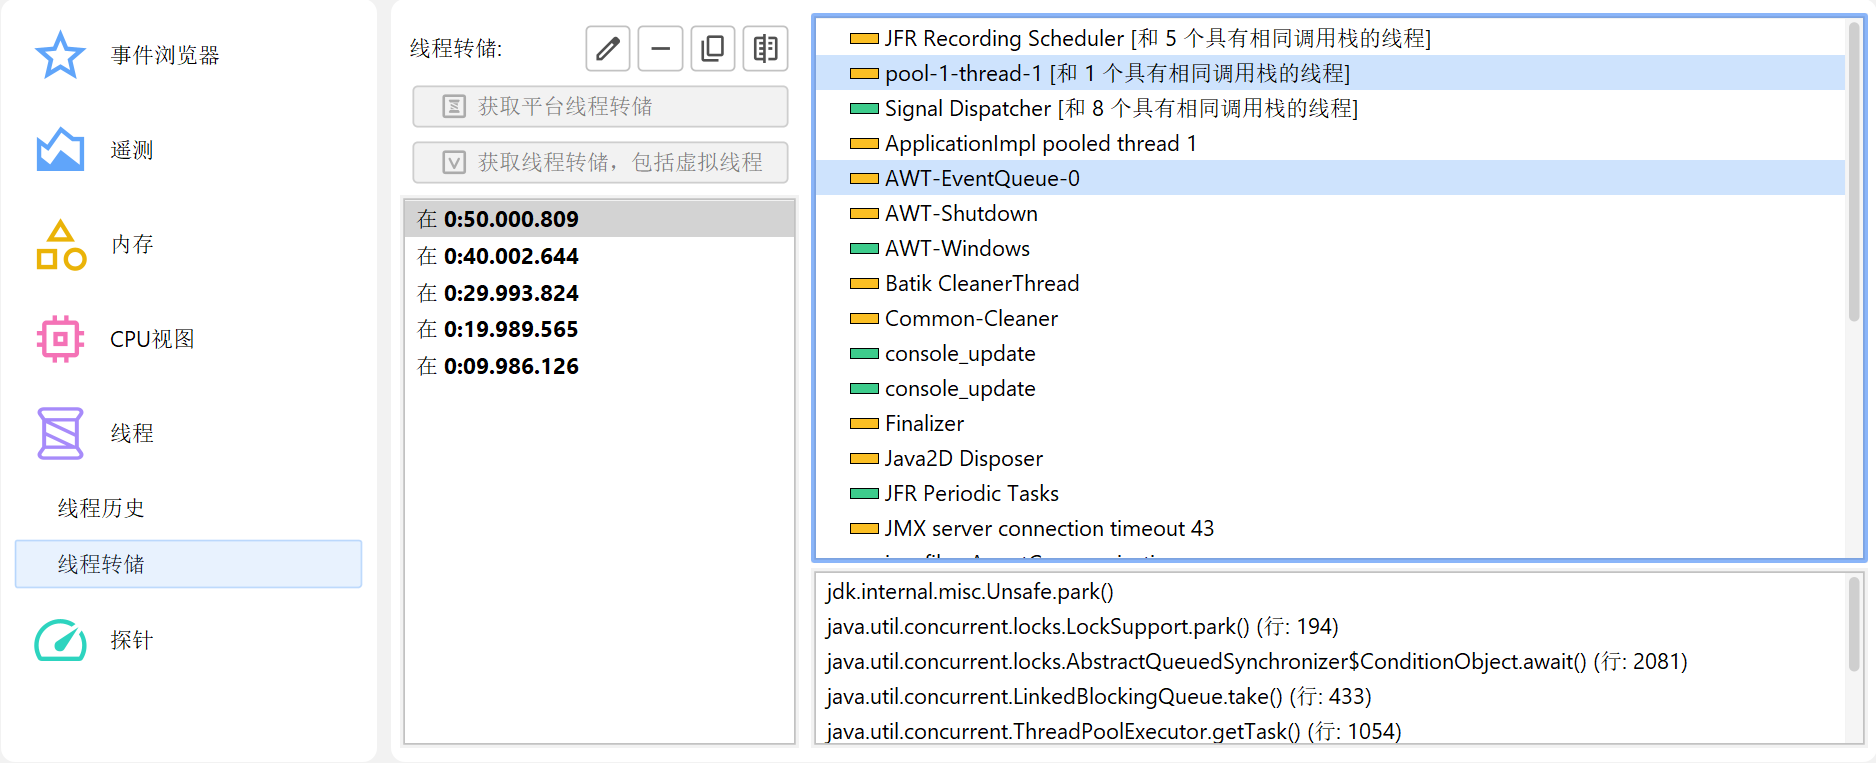Viewport: 1876px width, 763px height.
Task: Click the compare thread dumps icon
Action: (766, 48)
